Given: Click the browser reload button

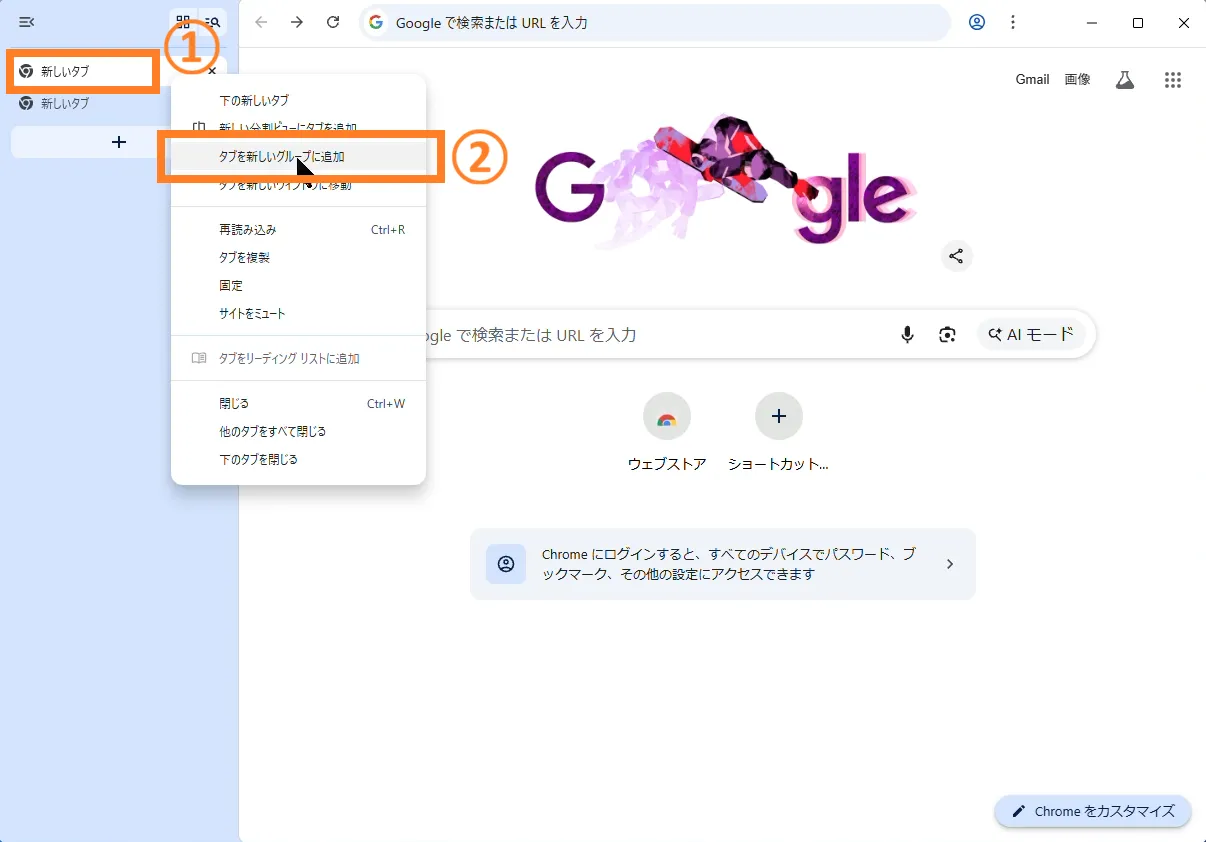Looking at the screenshot, I should click(333, 22).
